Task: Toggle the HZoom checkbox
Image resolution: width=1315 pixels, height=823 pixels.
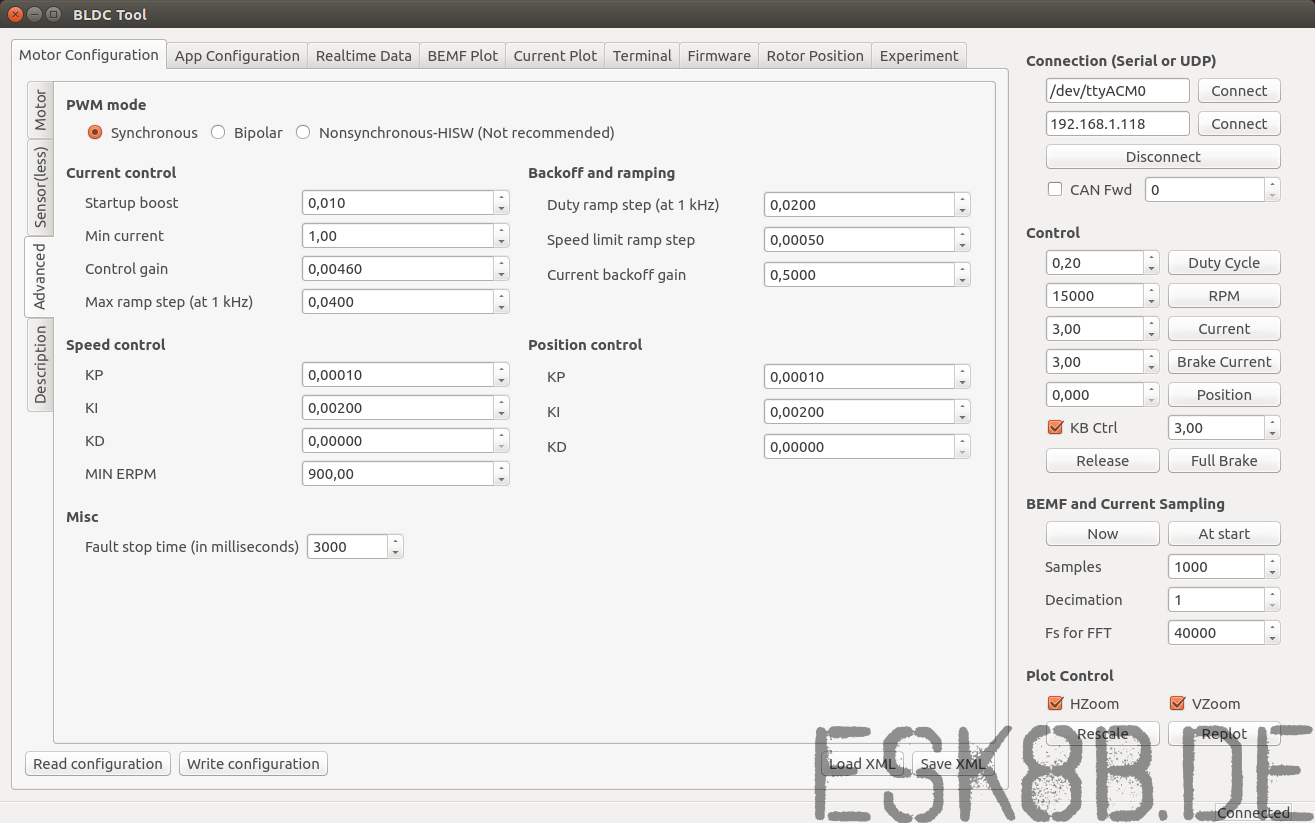Action: click(x=1055, y=703)
